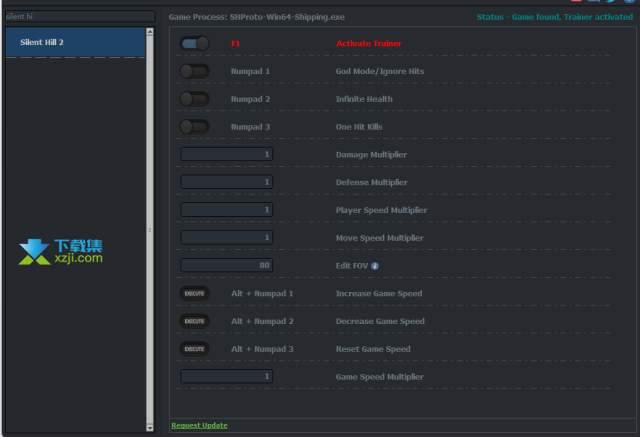Click the Reset Game Speed label
The width and height of the screenshot is (640, 437).
pyautogui.click(x=373, y=349)
